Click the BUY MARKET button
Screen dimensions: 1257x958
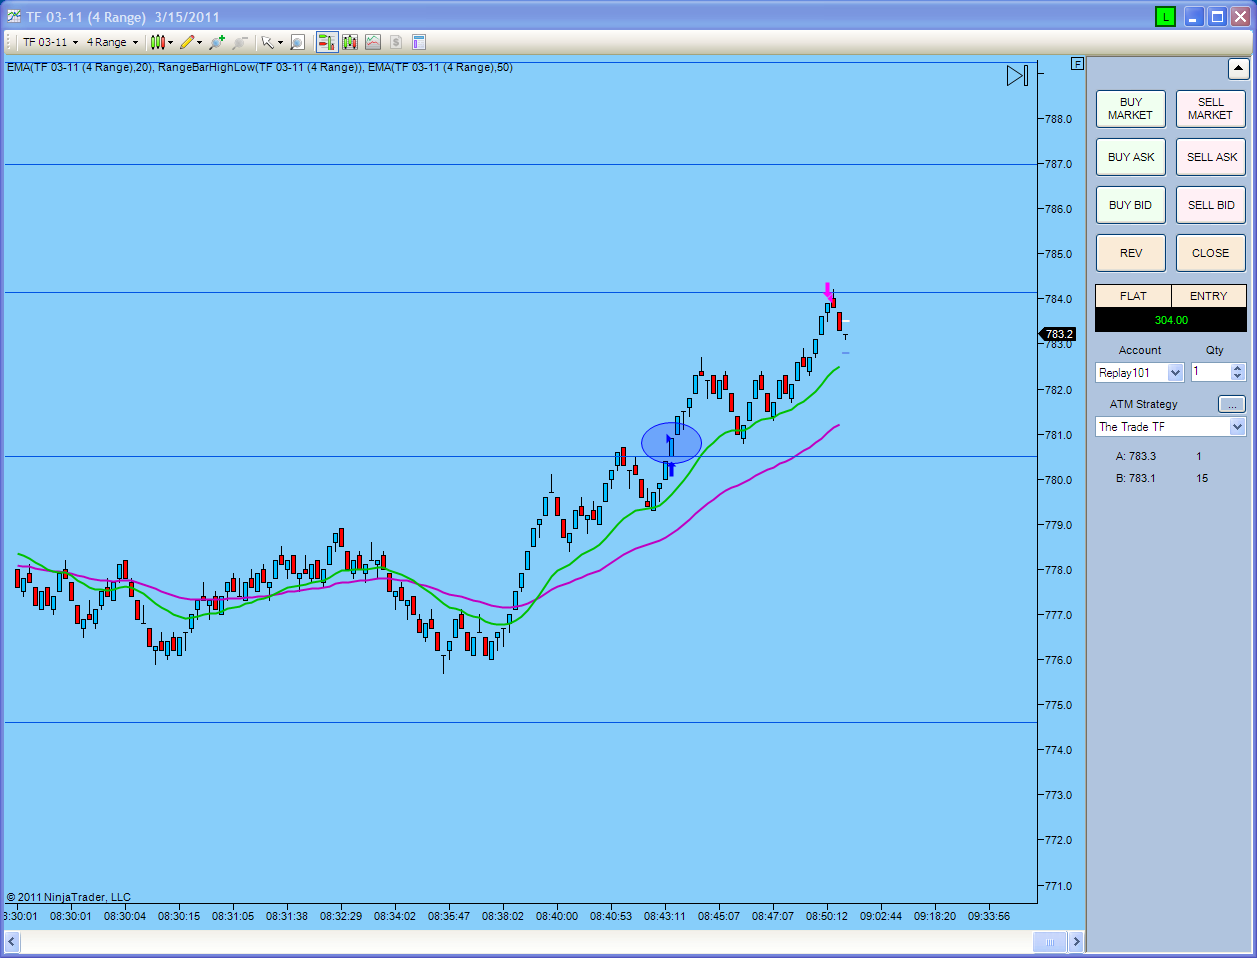click(x=1130, y=109)
